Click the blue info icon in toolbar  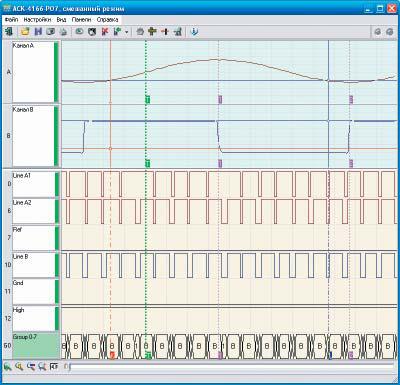click(194, 32)
